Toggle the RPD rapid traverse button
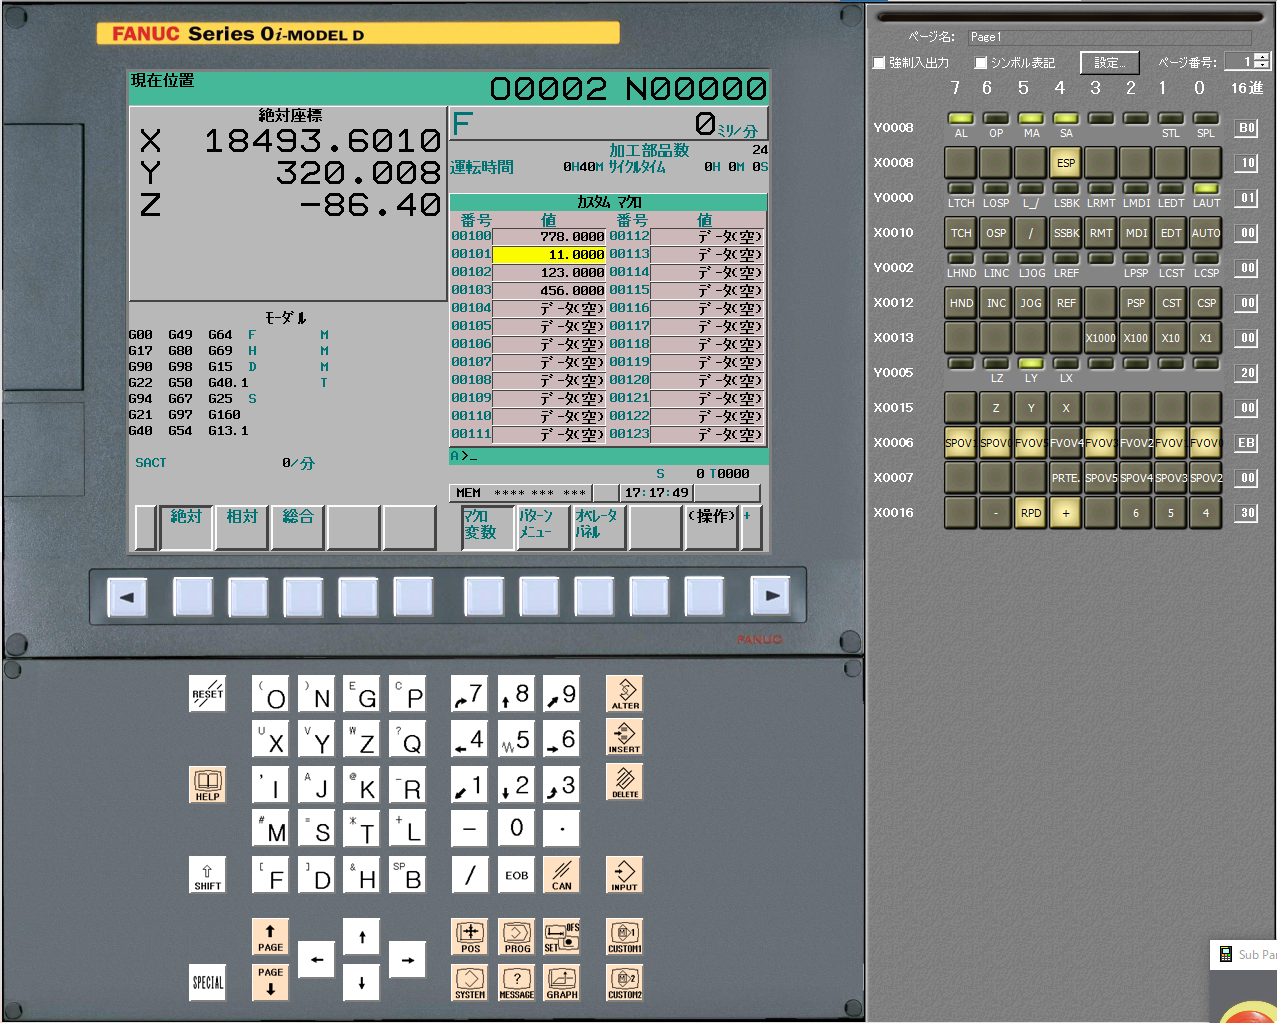Screen dimensions: 1277x1023 (x=1031, y=513)
